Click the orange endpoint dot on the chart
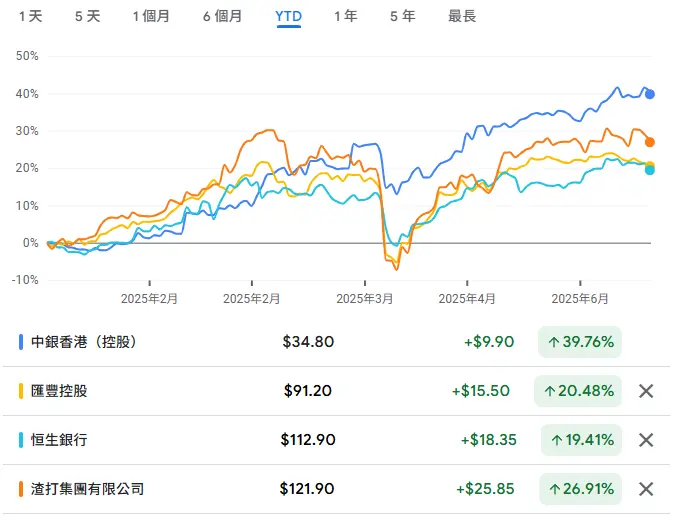Viewport: 683px width, 521px height. (x=649, y=142)
